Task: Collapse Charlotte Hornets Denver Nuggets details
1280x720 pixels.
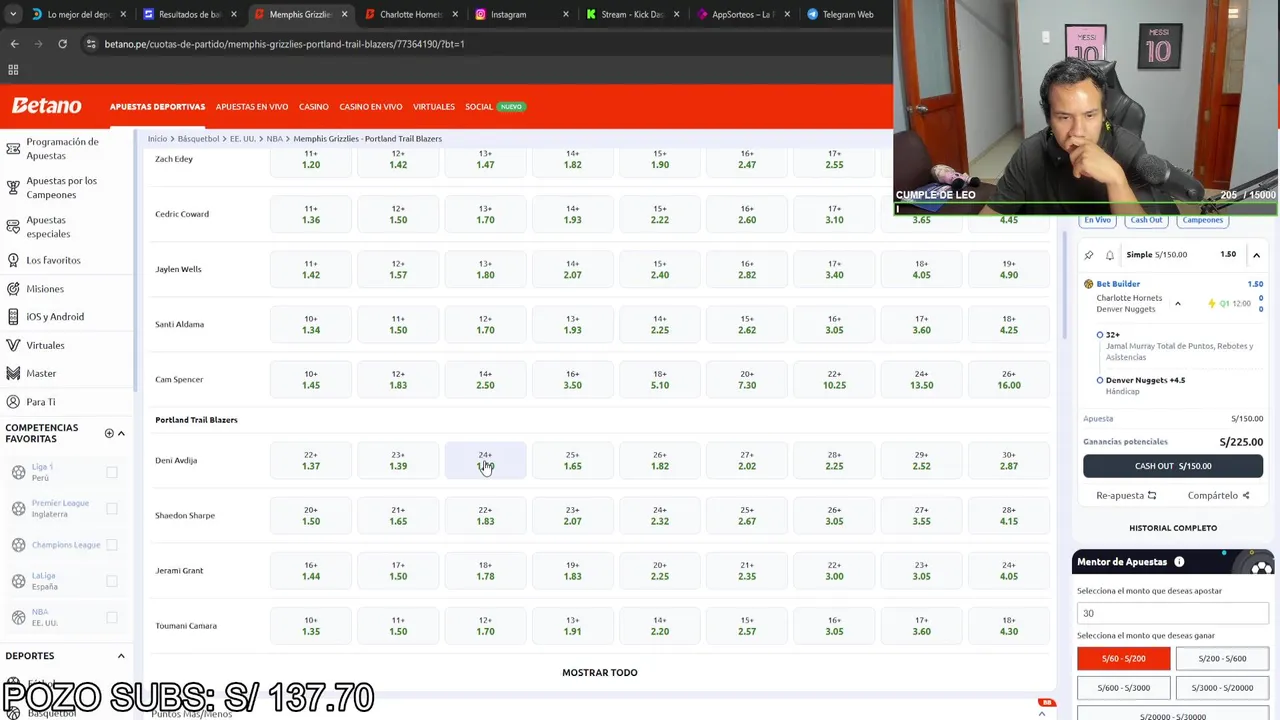Action: [x=1177, y=303]
